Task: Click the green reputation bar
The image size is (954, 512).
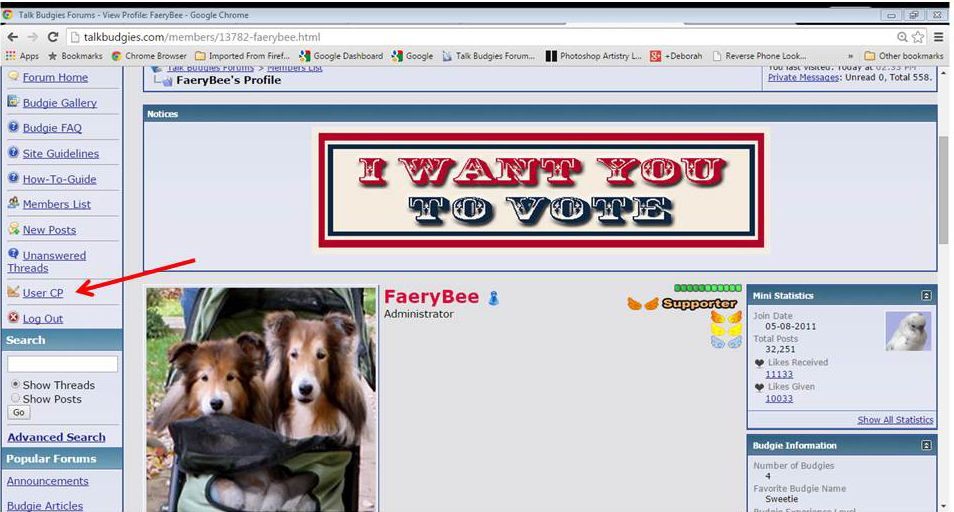Action: (708, 288)
